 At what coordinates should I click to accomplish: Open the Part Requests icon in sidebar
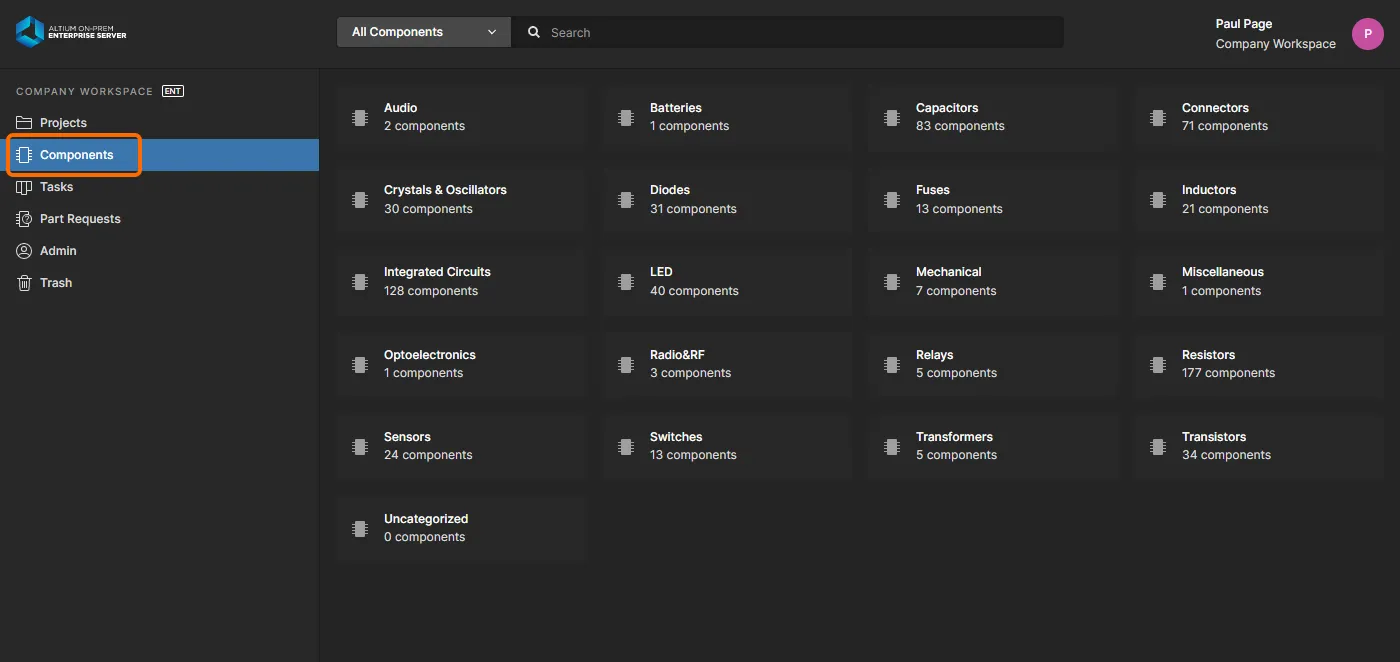pos(24,219)
